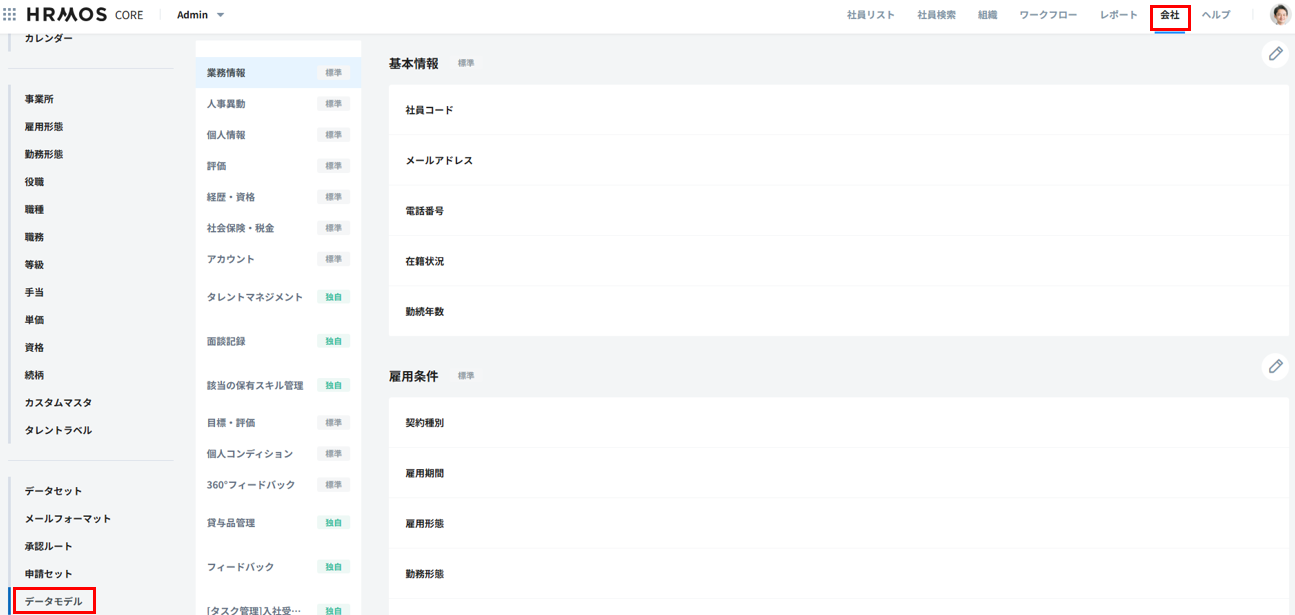Click the 社員コード field row
The width and height of the screenshot is (1295, 615).
point(429,110)
